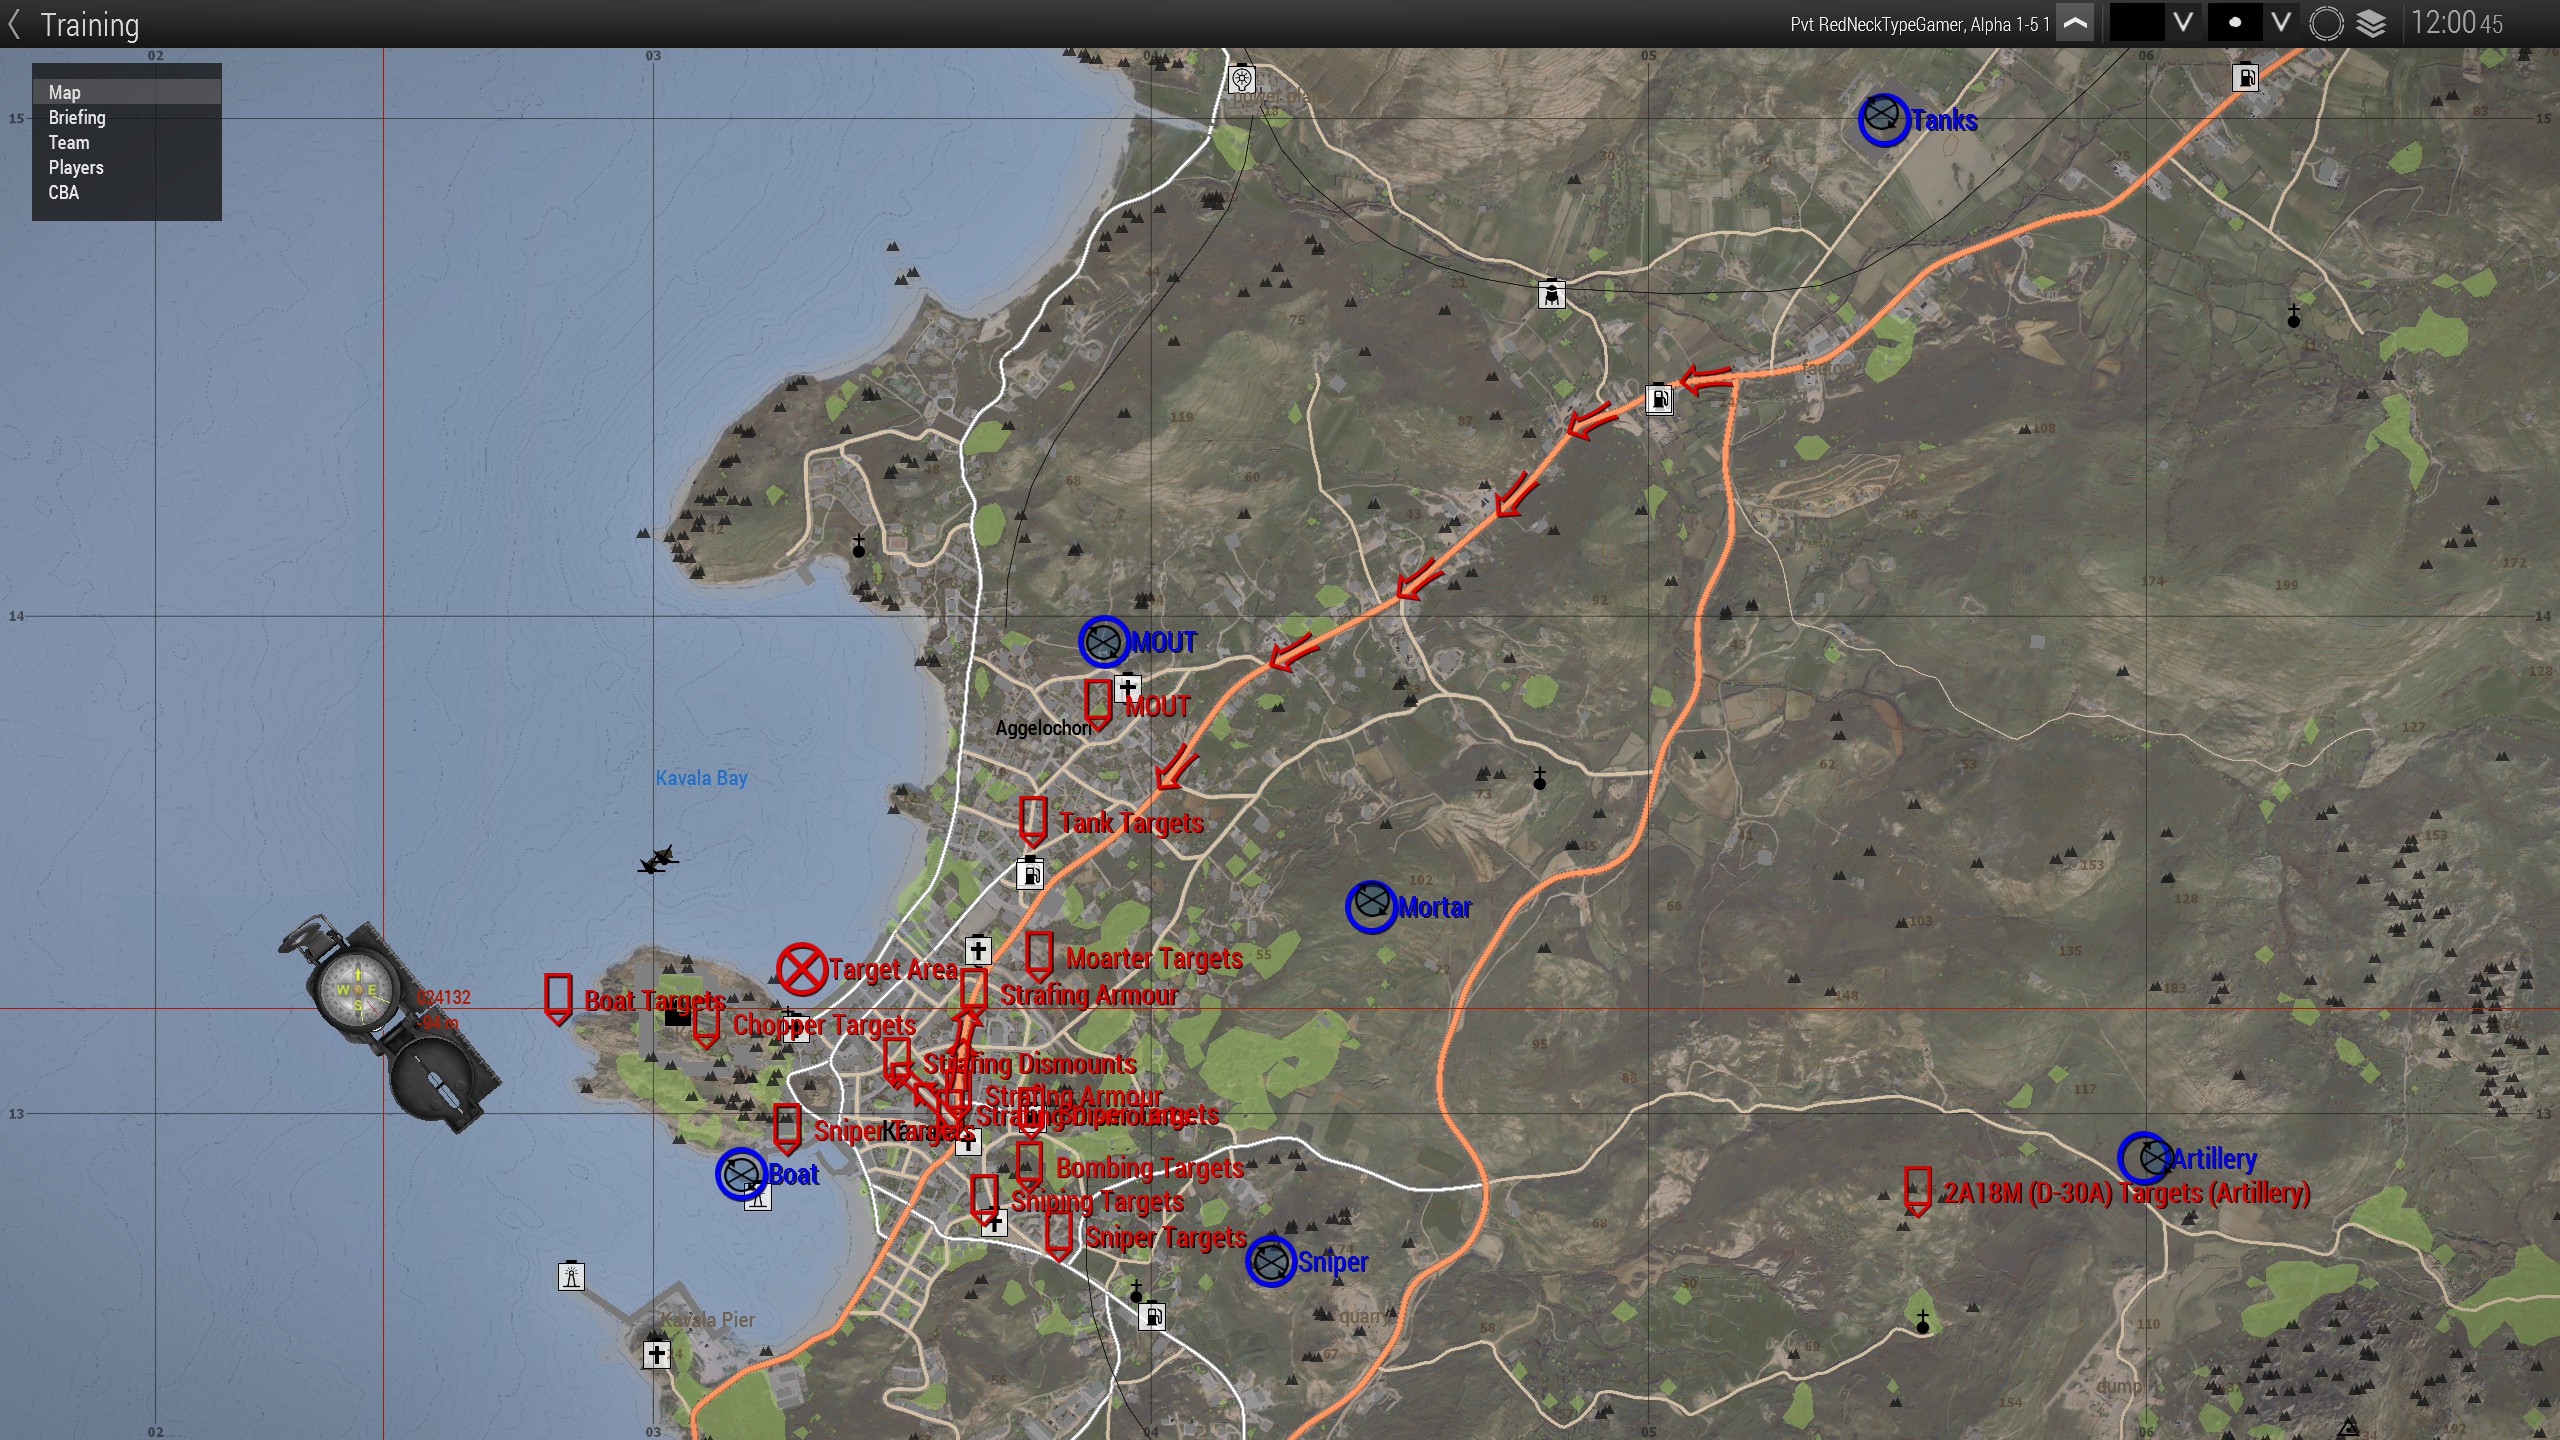Select the Players menu entry

[x=76, y=168]
